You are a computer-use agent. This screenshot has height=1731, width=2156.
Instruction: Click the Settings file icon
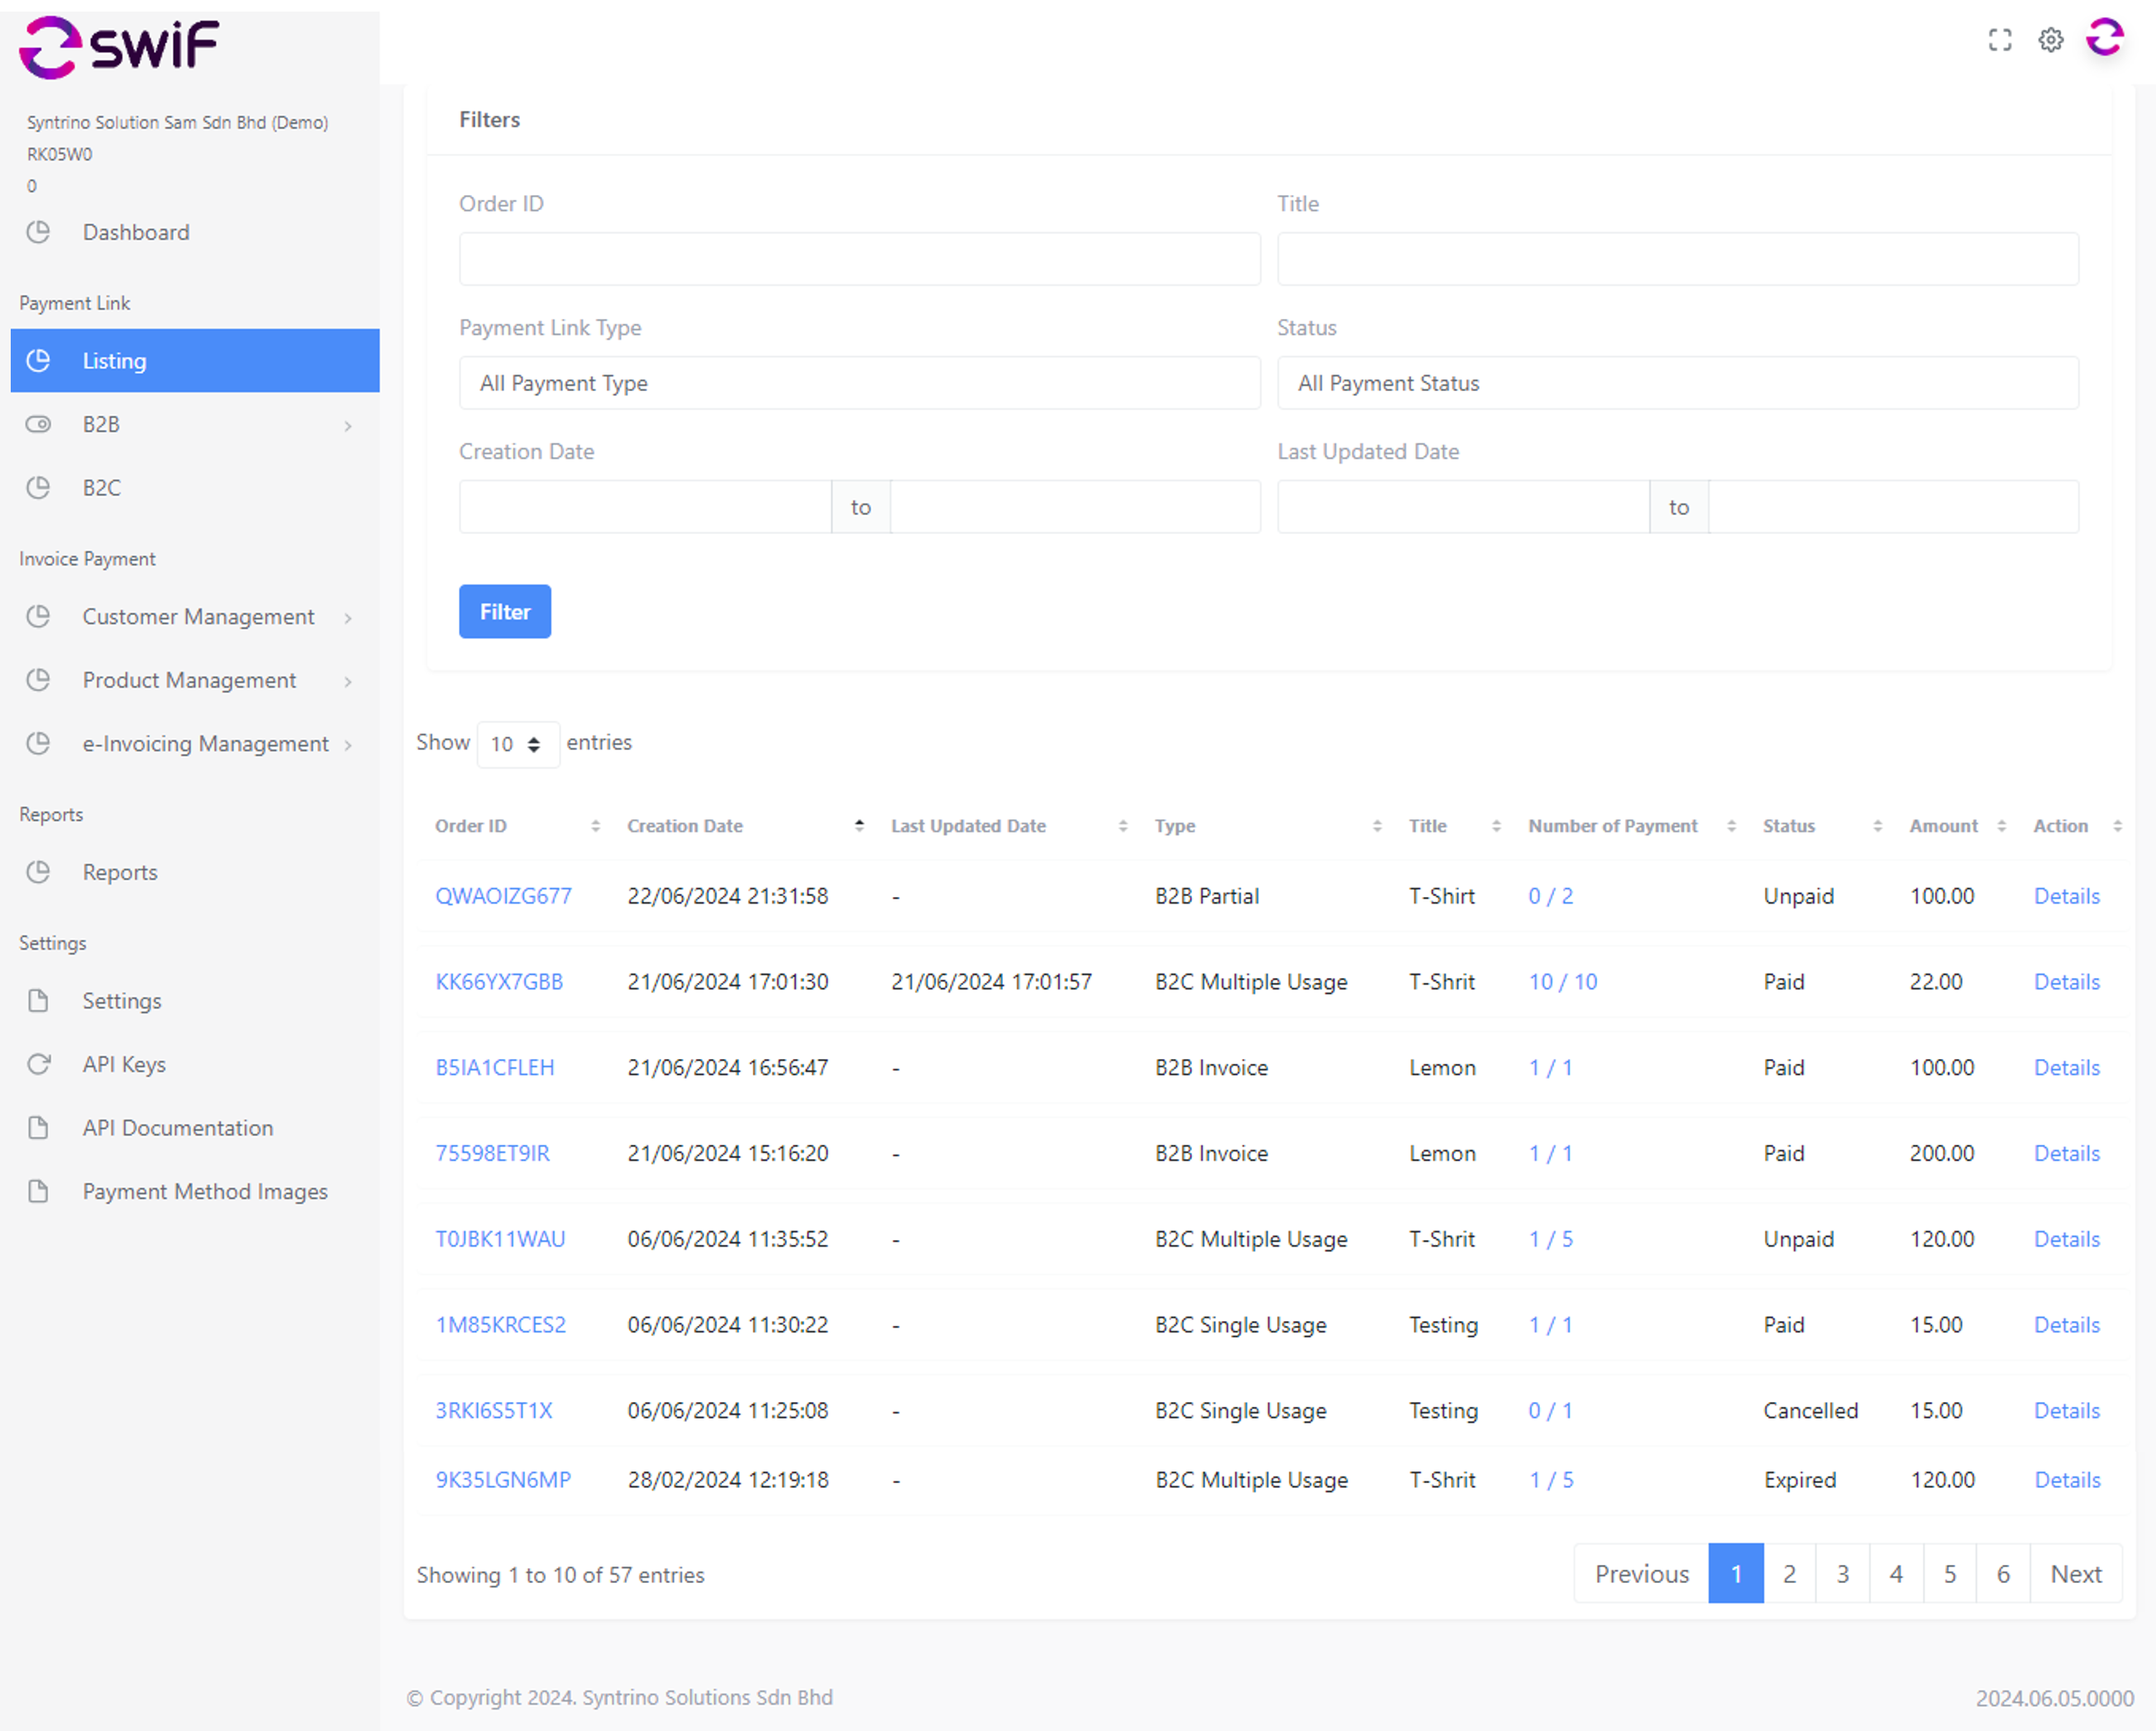click(38, 1000)
